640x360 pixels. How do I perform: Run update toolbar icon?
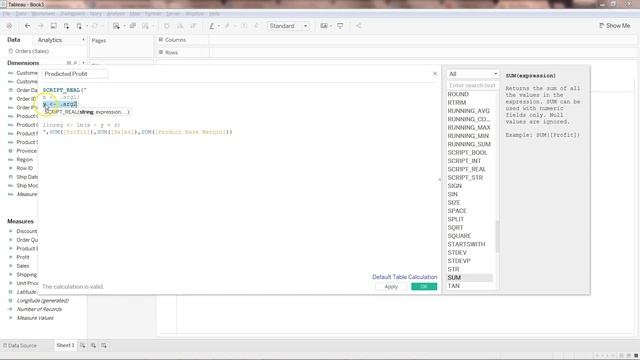95,26
